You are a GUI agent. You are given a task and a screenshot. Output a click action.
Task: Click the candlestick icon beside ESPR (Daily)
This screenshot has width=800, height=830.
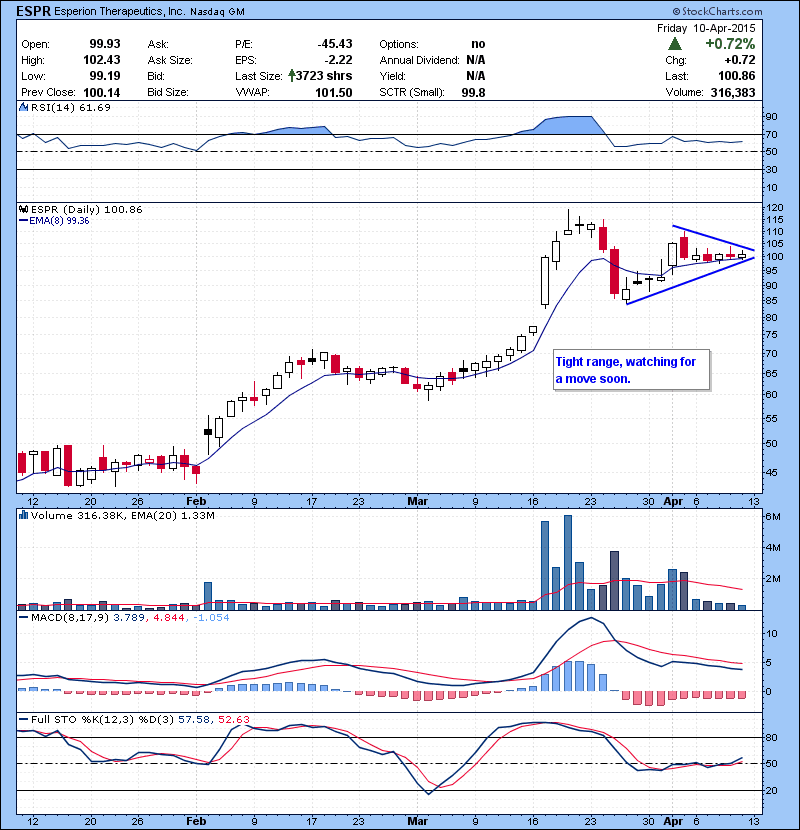[x=23, y=210]
